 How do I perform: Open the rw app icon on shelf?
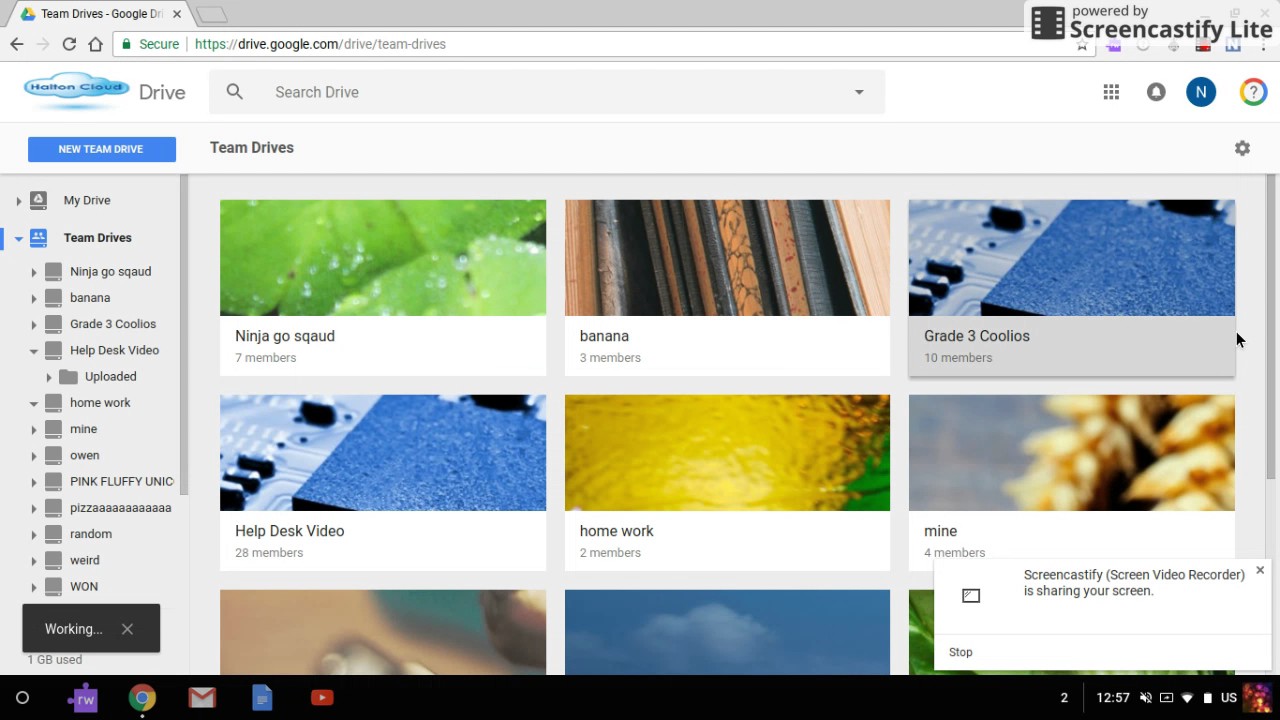tap(82, 698)
